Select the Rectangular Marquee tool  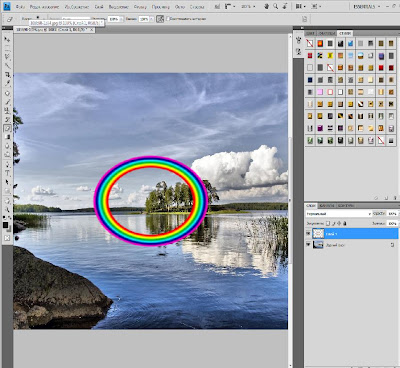tap(7, 48)
